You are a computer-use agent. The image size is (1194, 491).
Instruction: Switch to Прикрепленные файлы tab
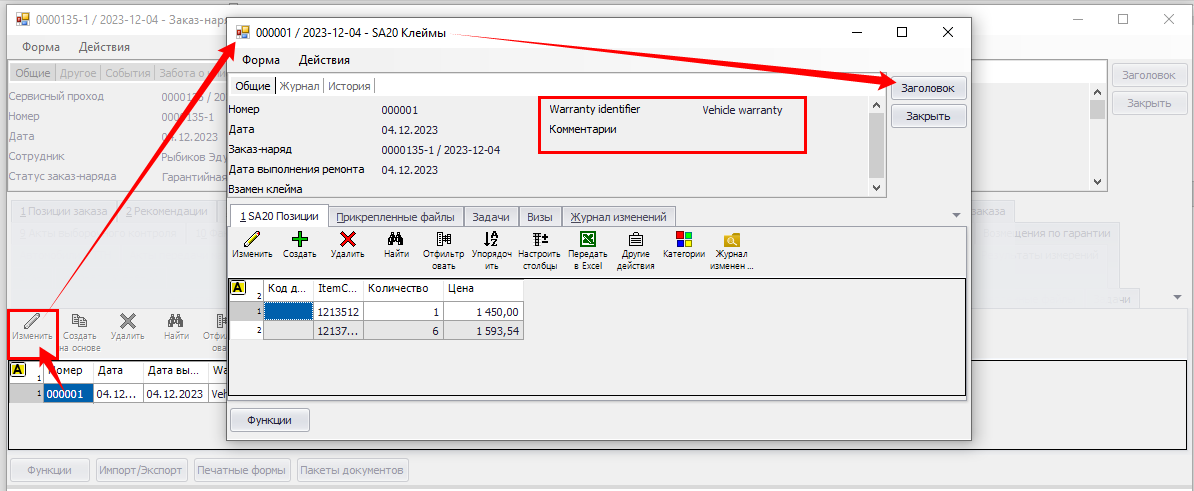pos(395,216)
